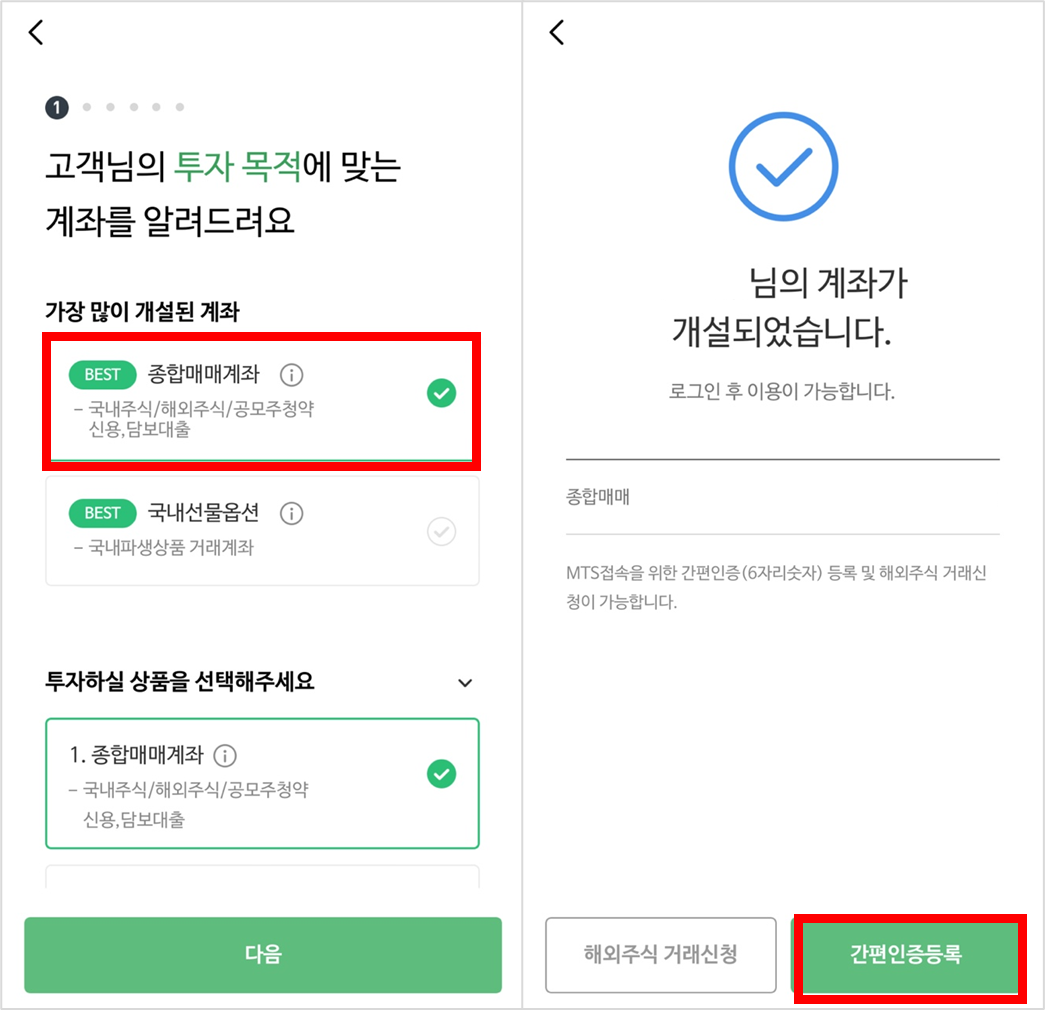Tap back arrow on account opened screen
1045x1010 pixels.
point(557,32)
